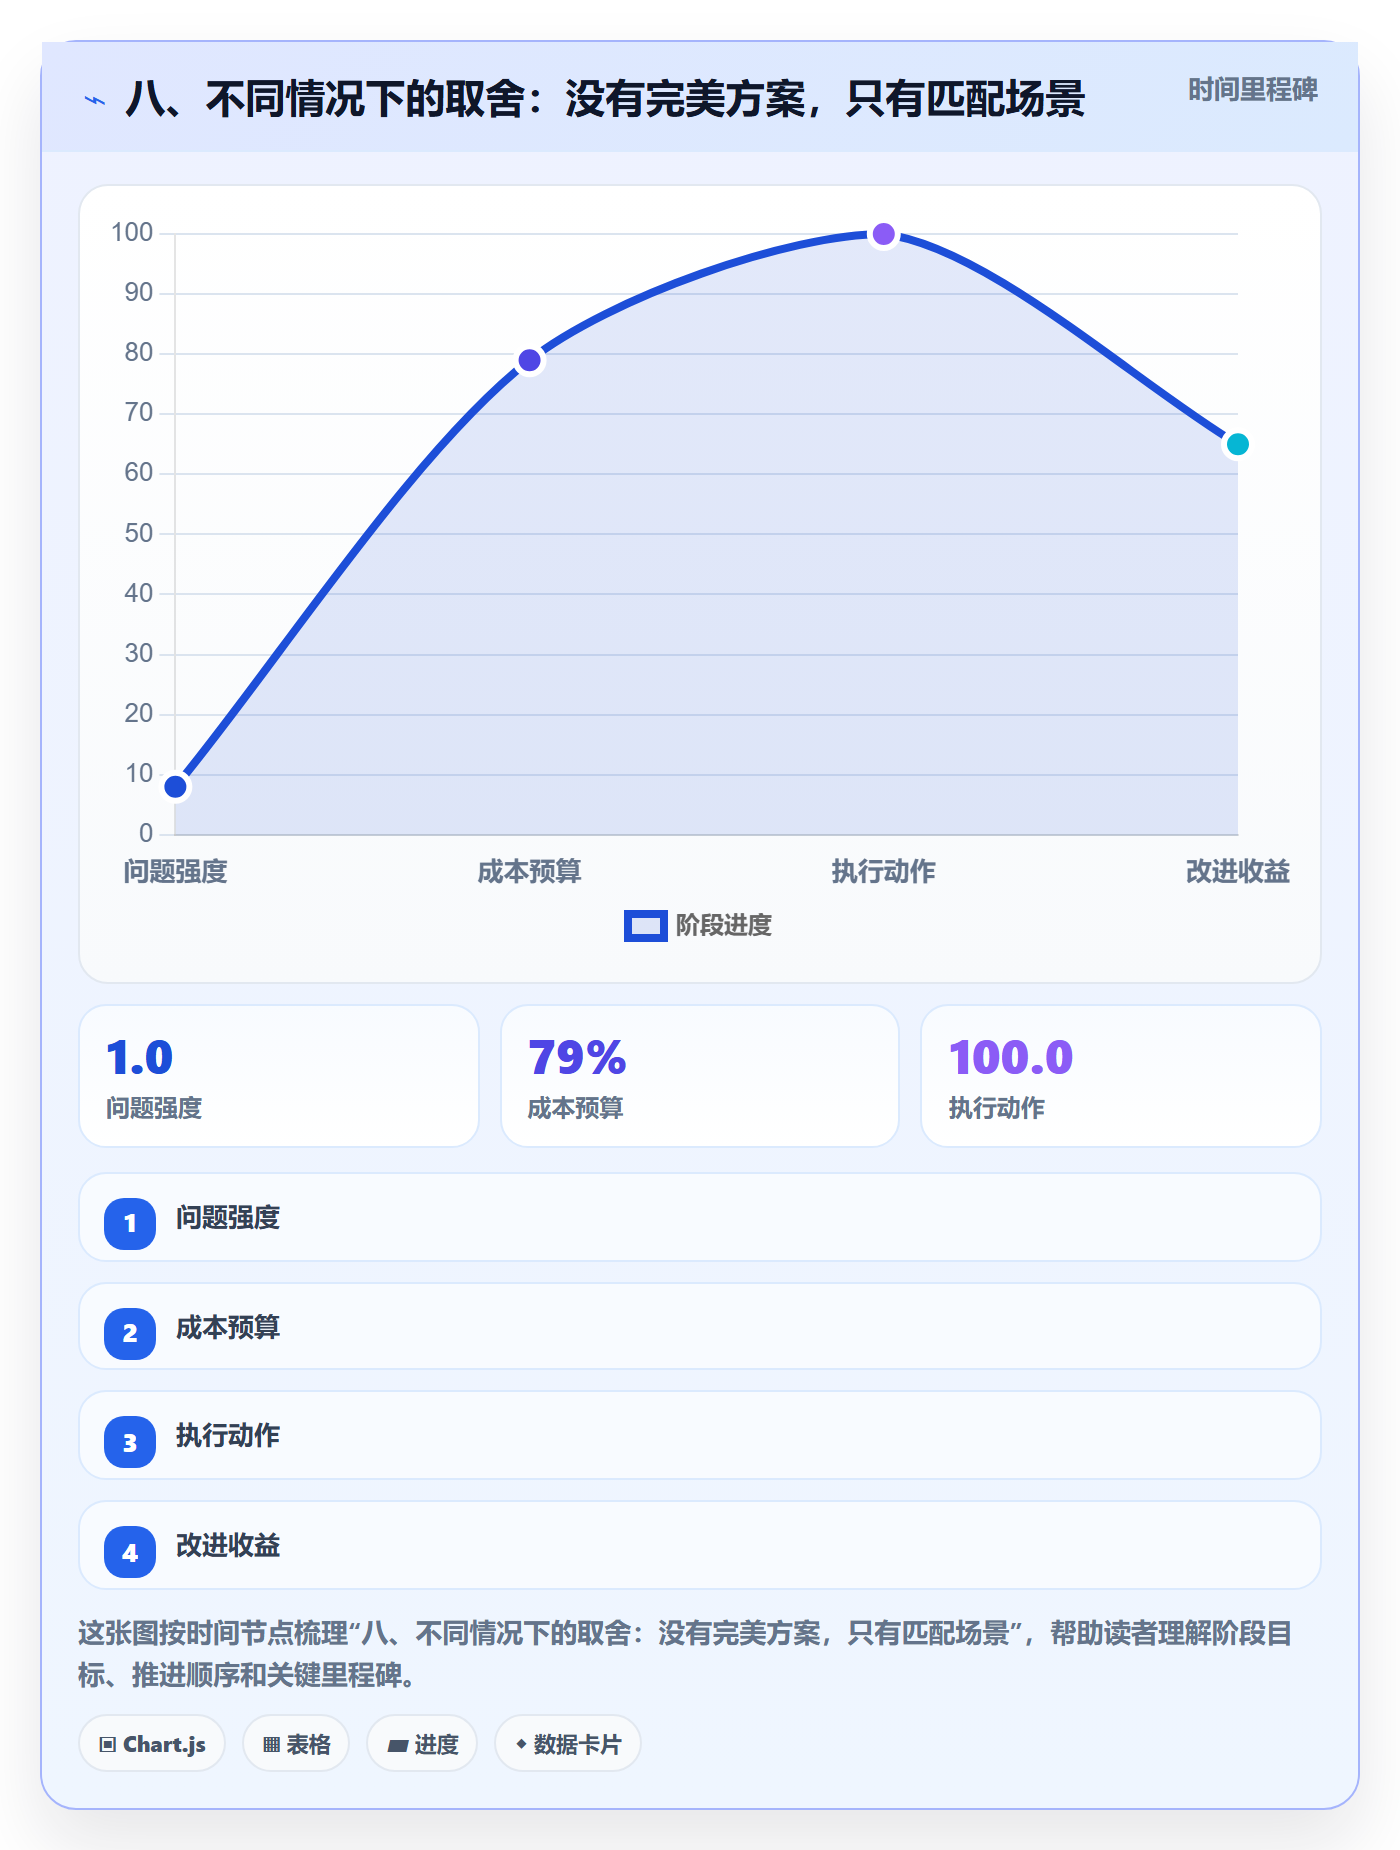Open the 问题强度 step row text
Screen dimensions: 1400x1850
[228, 1218]
